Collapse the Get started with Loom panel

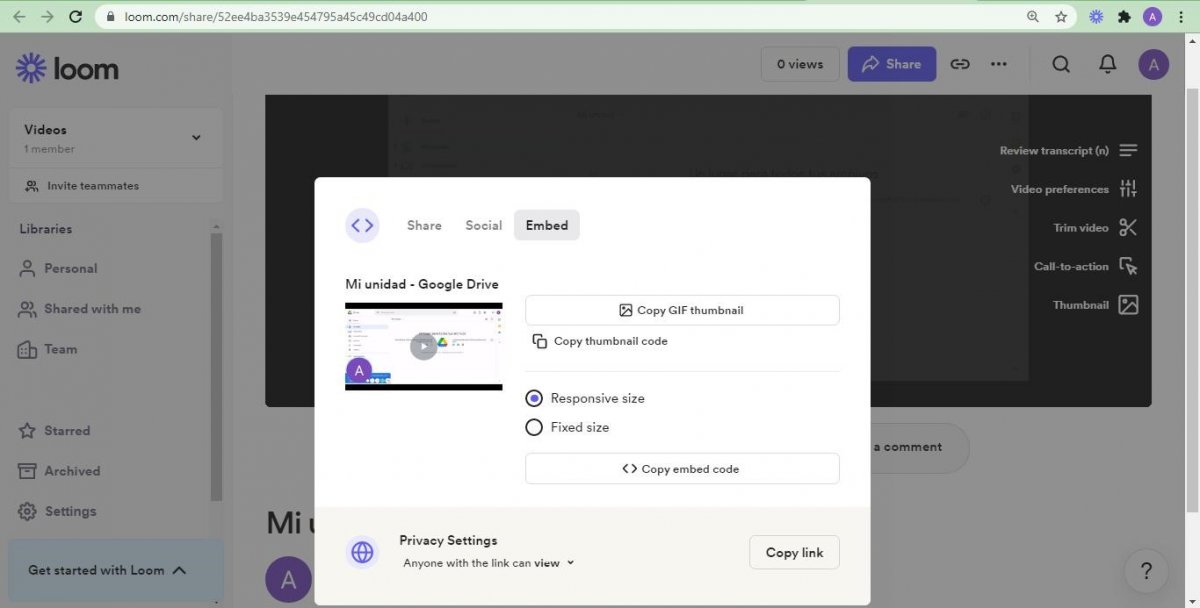coord(179,570)
